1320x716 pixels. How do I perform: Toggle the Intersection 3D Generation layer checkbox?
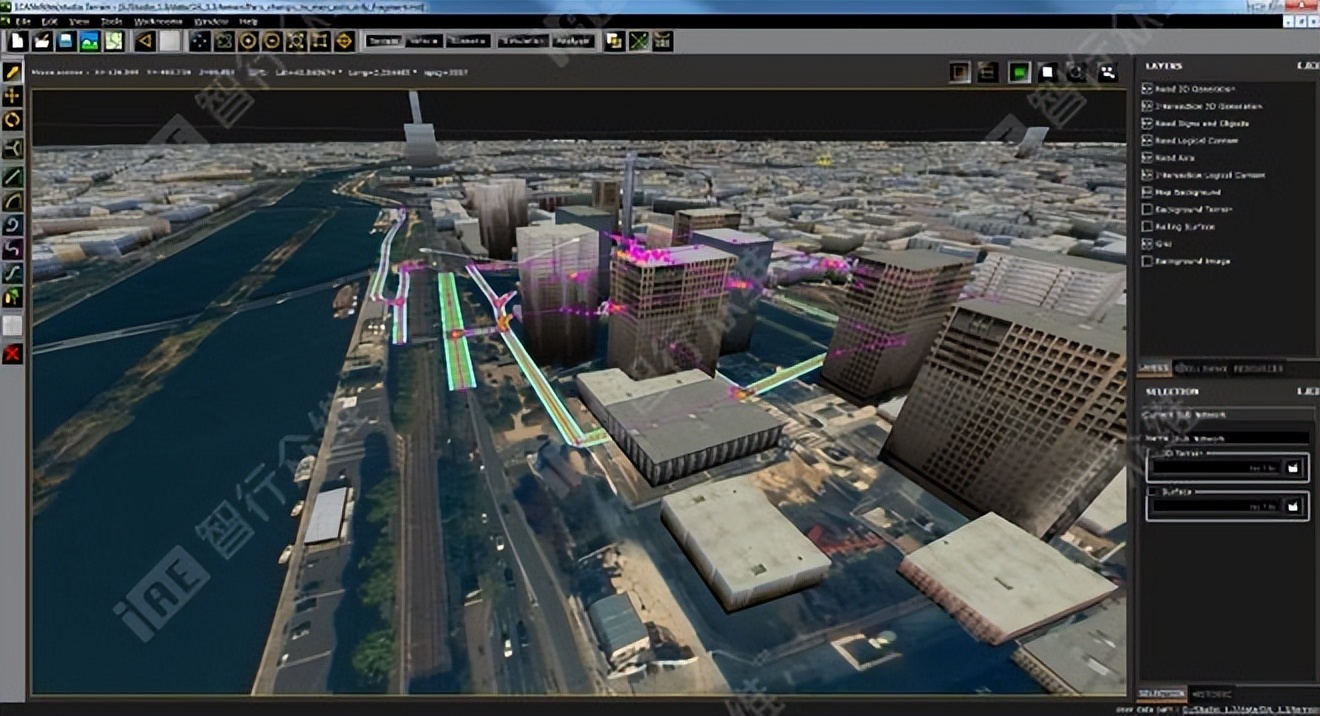(1147, 106)
